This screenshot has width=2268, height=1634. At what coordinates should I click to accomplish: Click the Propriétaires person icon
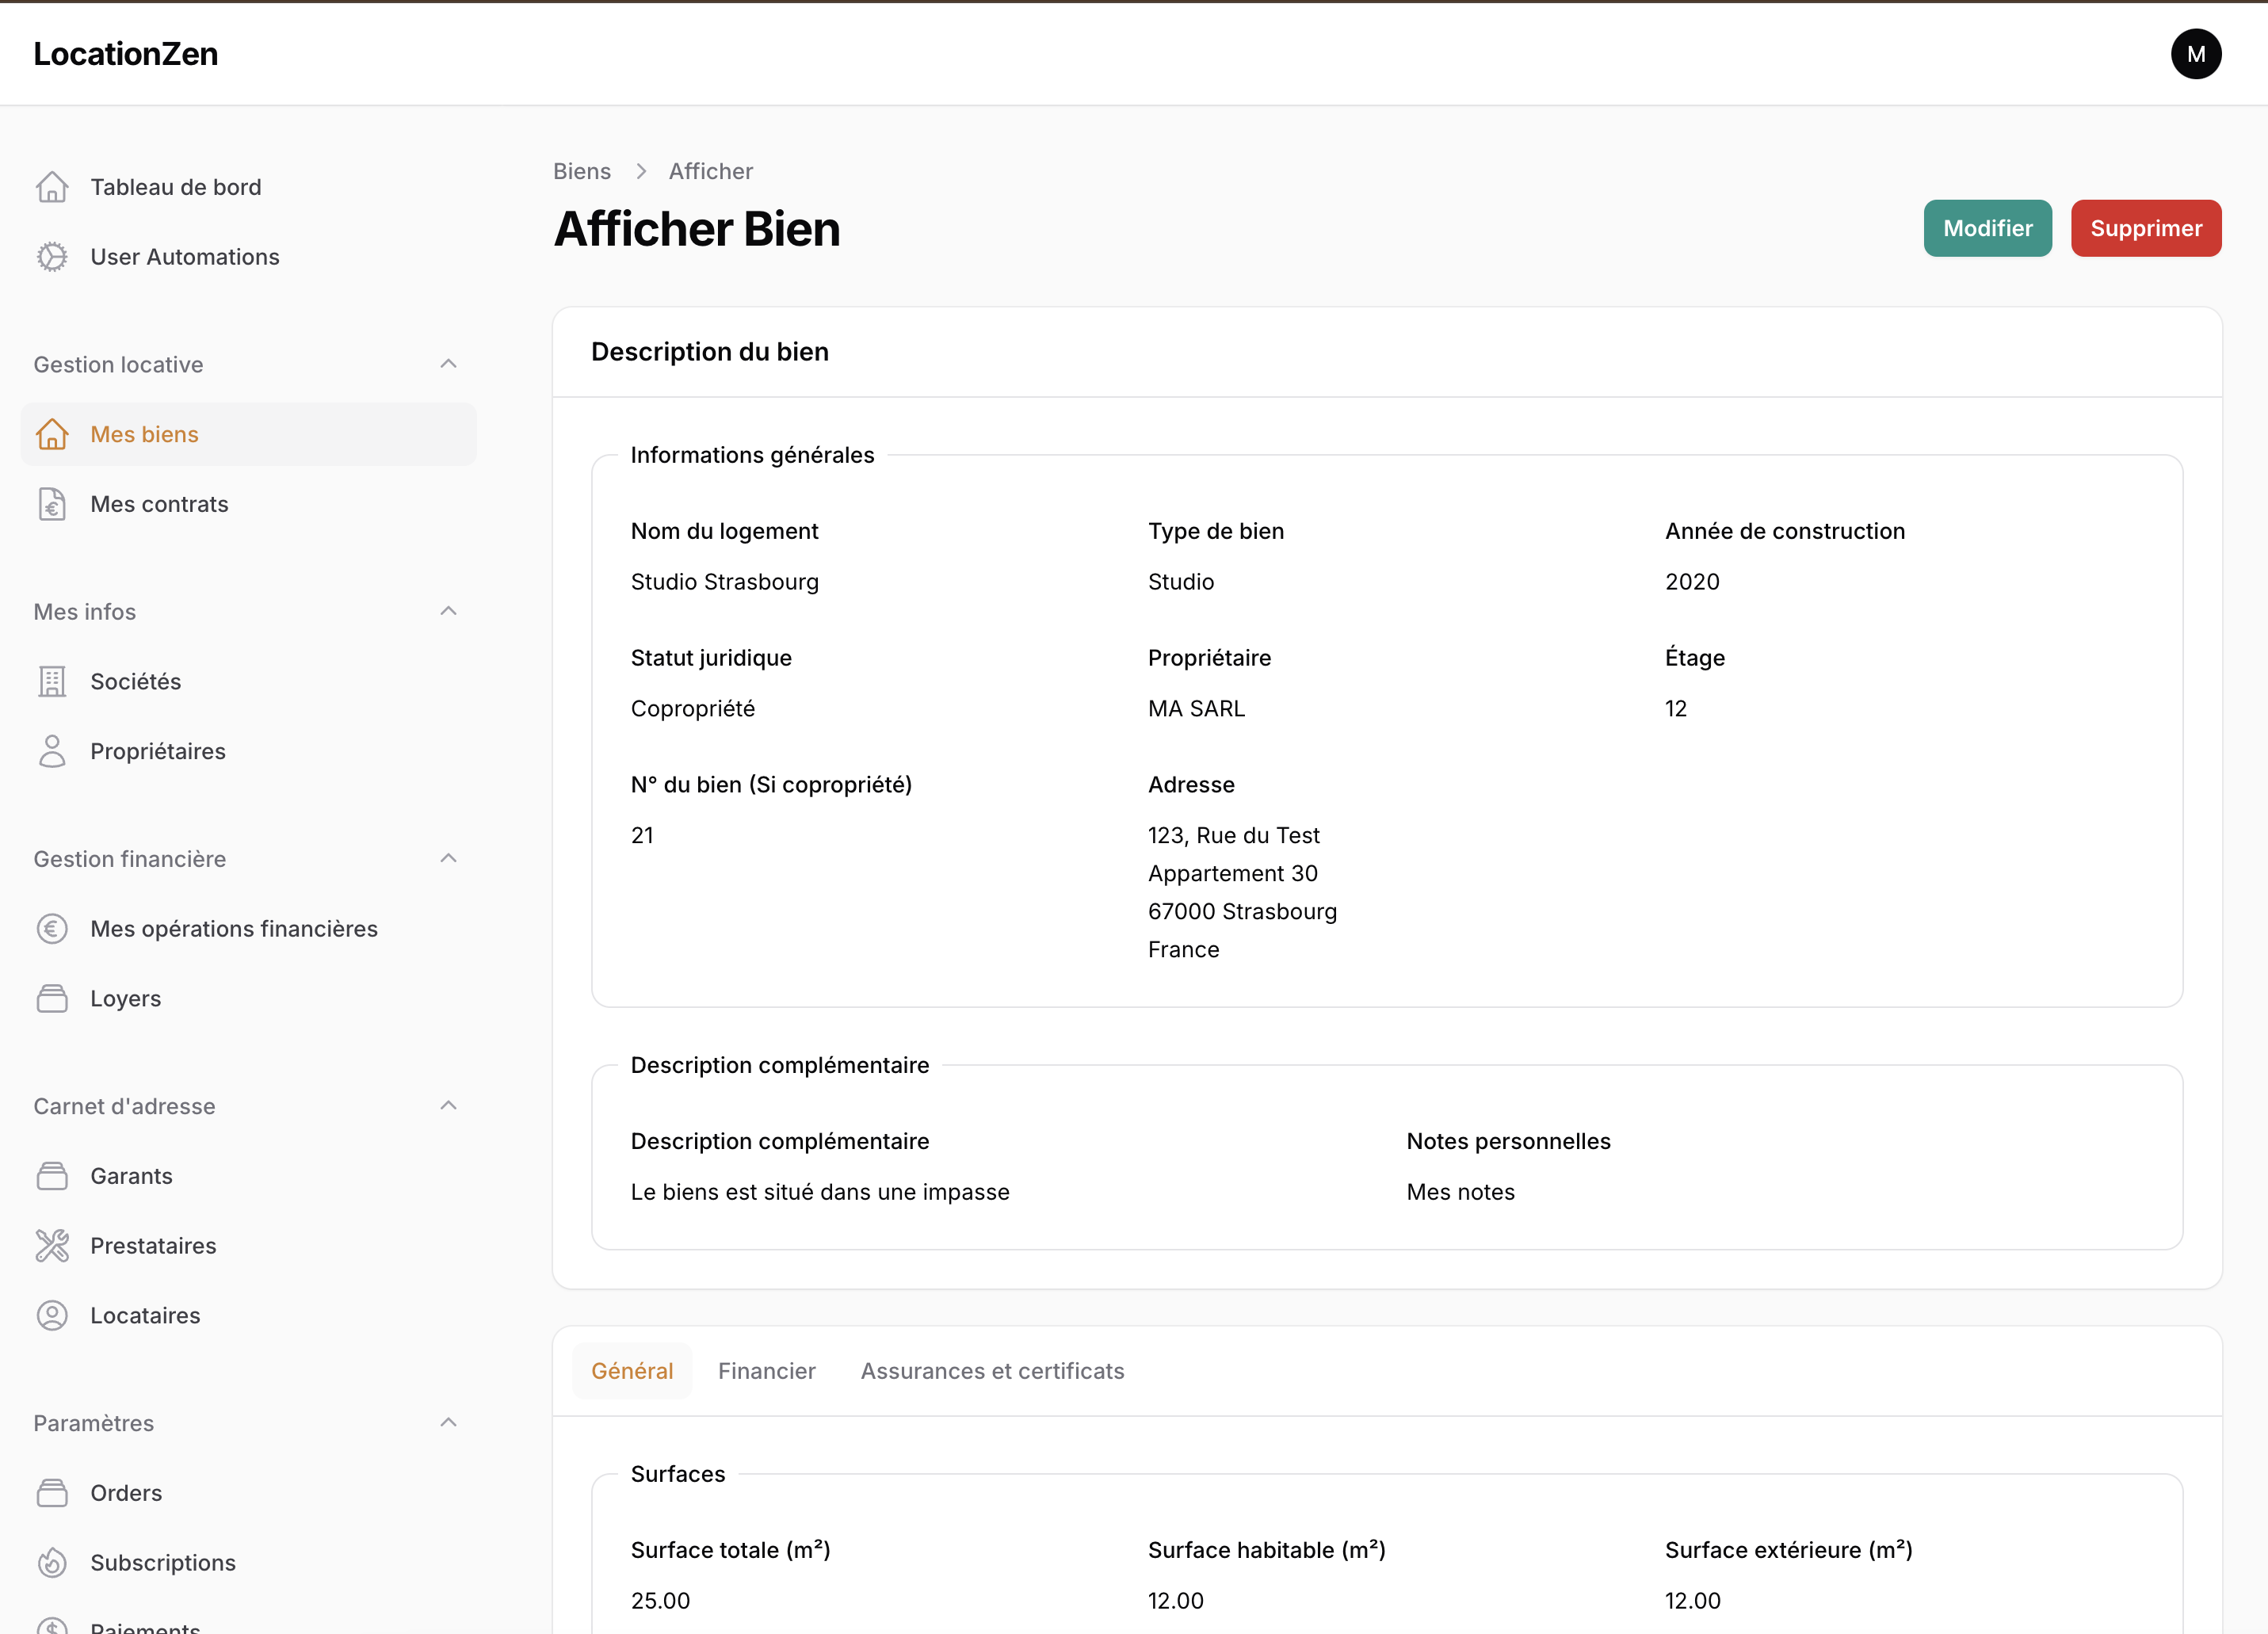52,751
